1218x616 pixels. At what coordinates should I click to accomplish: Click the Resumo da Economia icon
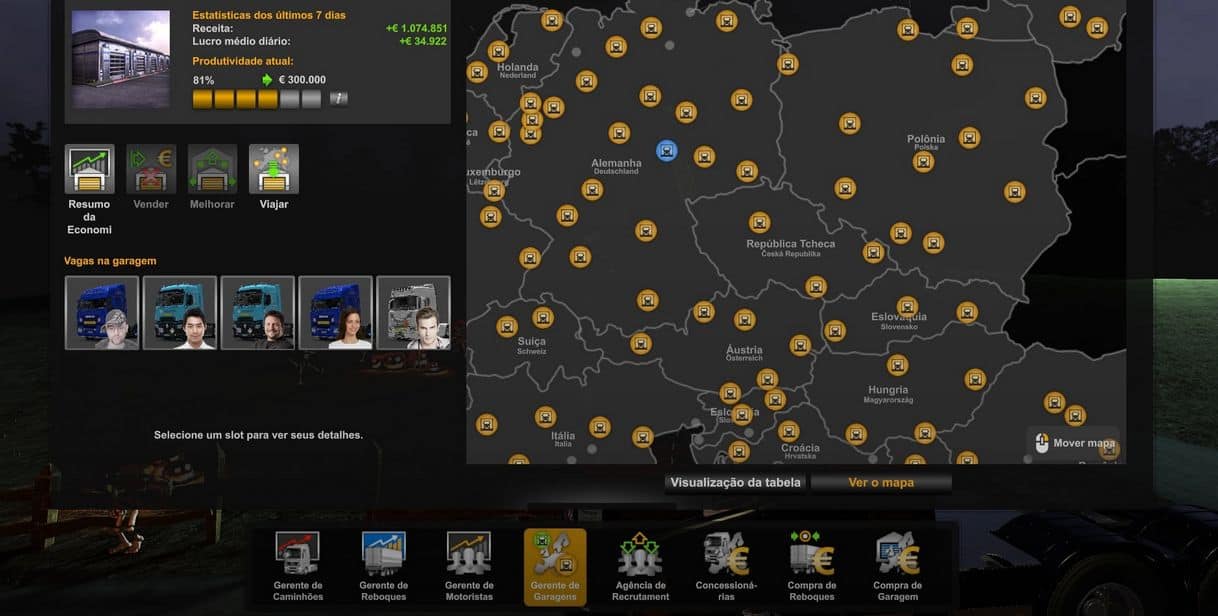tap(89, 169)
